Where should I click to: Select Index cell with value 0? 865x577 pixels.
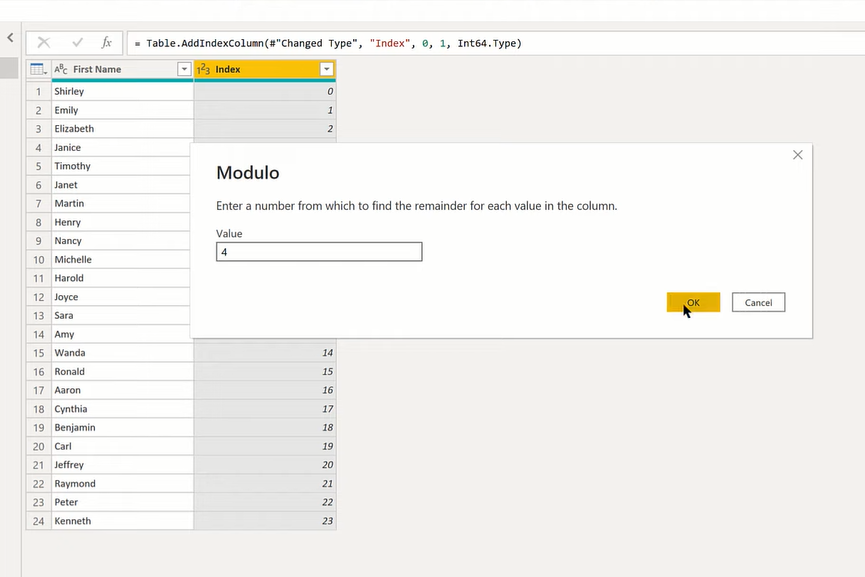pyautogui.click(x=265, y=92)
